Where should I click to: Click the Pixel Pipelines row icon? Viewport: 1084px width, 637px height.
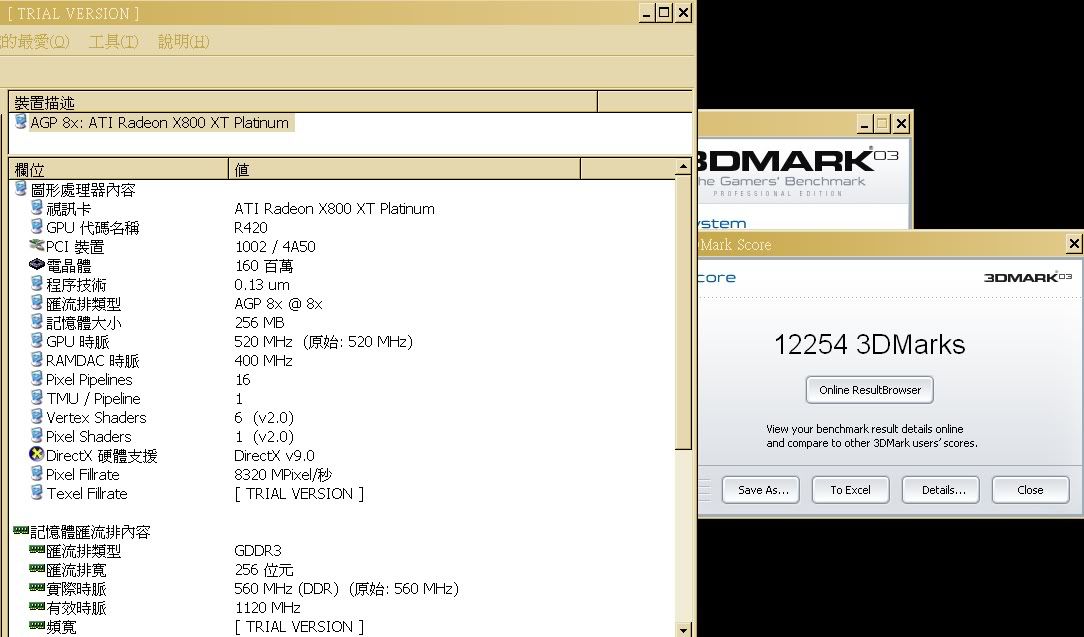click(37, 379)
